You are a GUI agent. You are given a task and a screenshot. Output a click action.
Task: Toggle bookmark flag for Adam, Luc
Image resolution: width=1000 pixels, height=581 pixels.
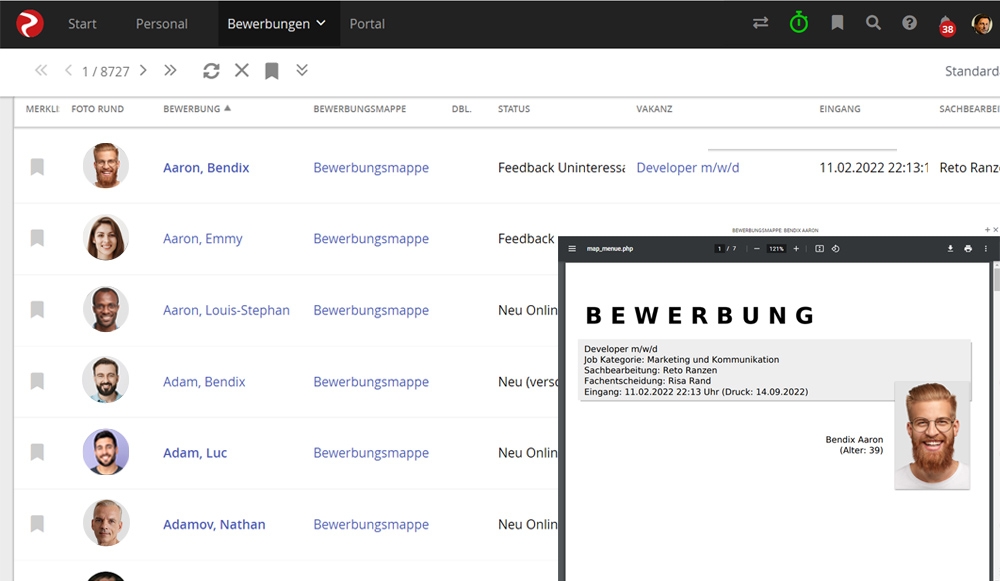coord(37,453)
